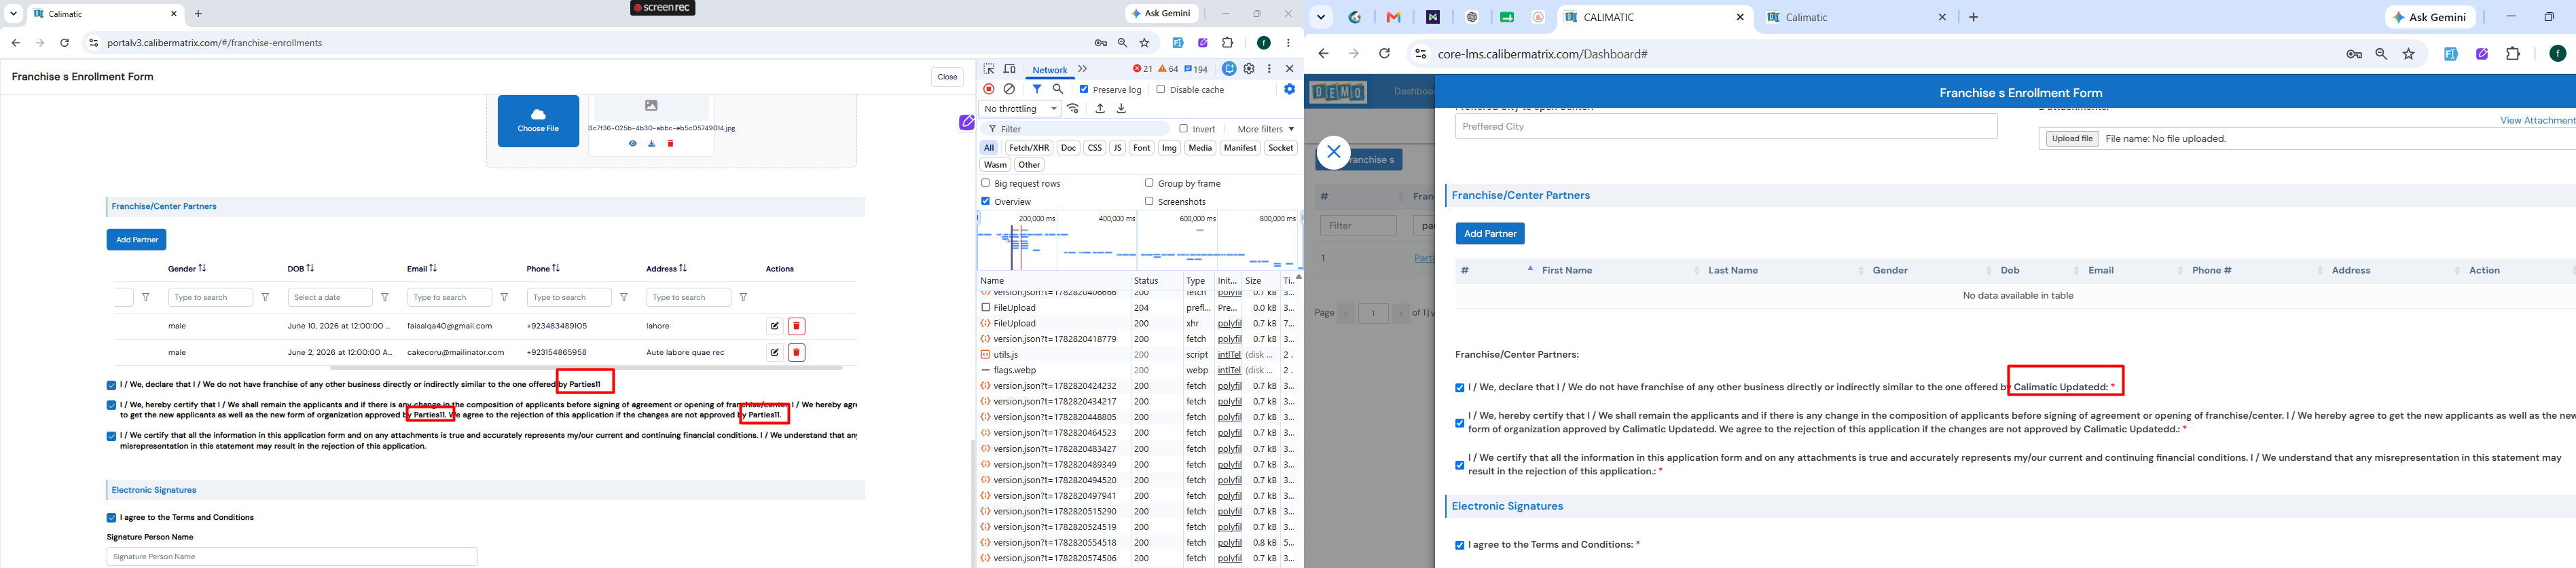The width and height of the screenshot is (2576, 568).
Task: Expand the More filters dropdown
Action: click(1265, 129)
